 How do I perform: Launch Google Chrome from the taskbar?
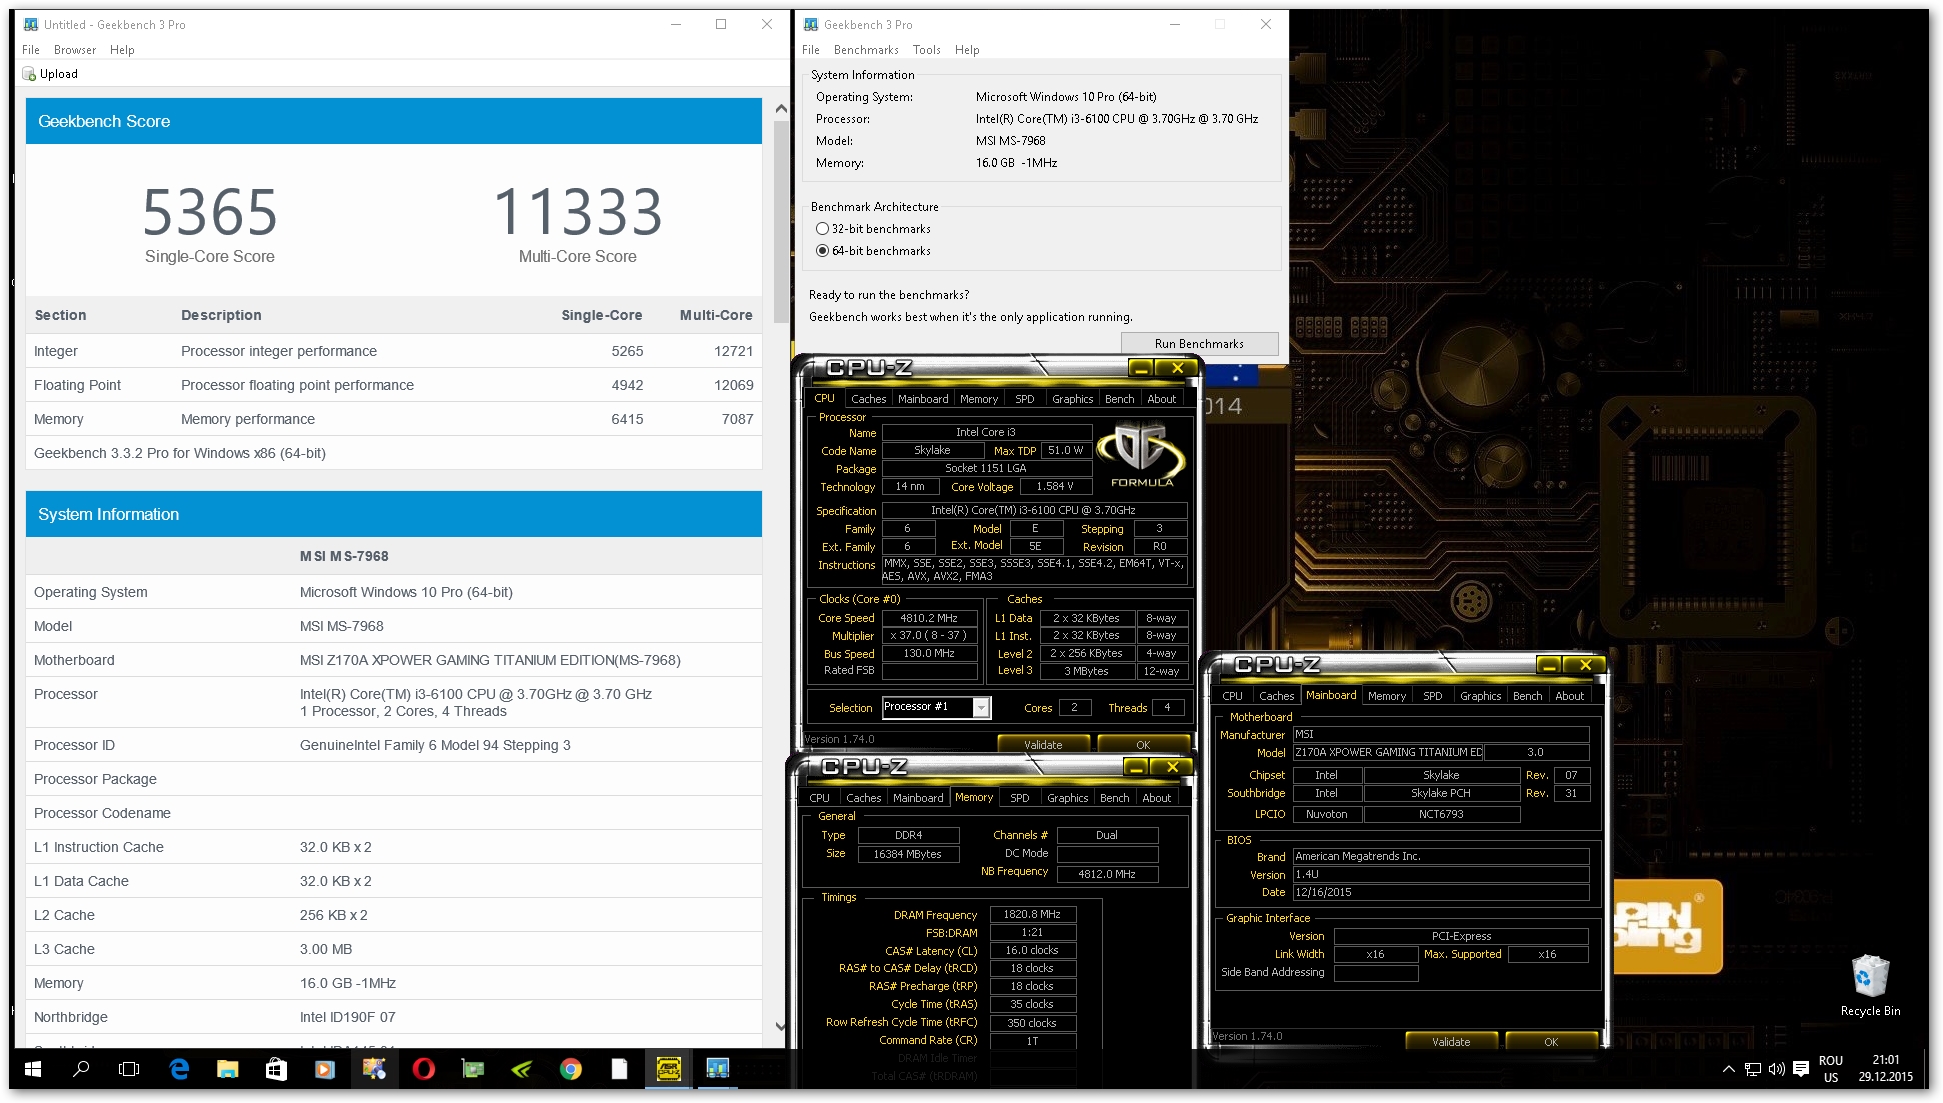tap(570, 1069)
